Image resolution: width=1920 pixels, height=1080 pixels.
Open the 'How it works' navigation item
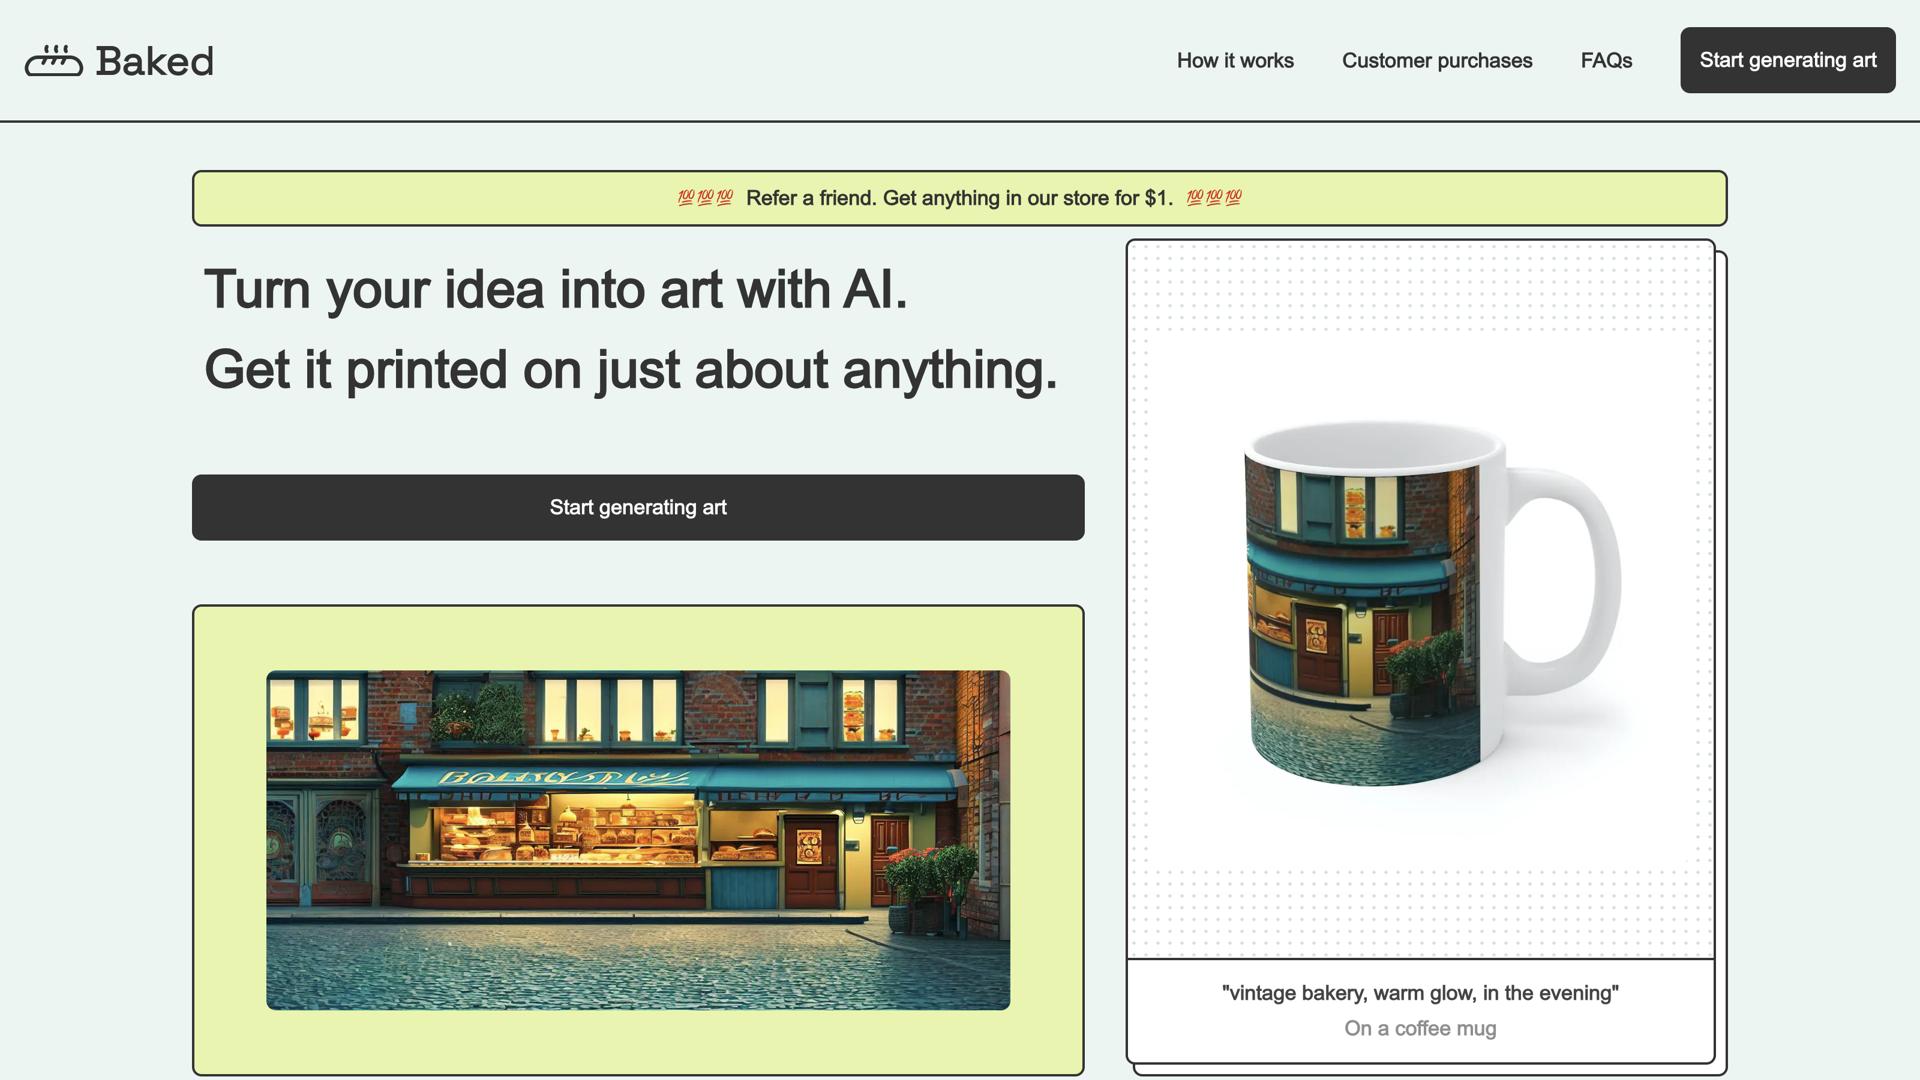point(1235,60)
